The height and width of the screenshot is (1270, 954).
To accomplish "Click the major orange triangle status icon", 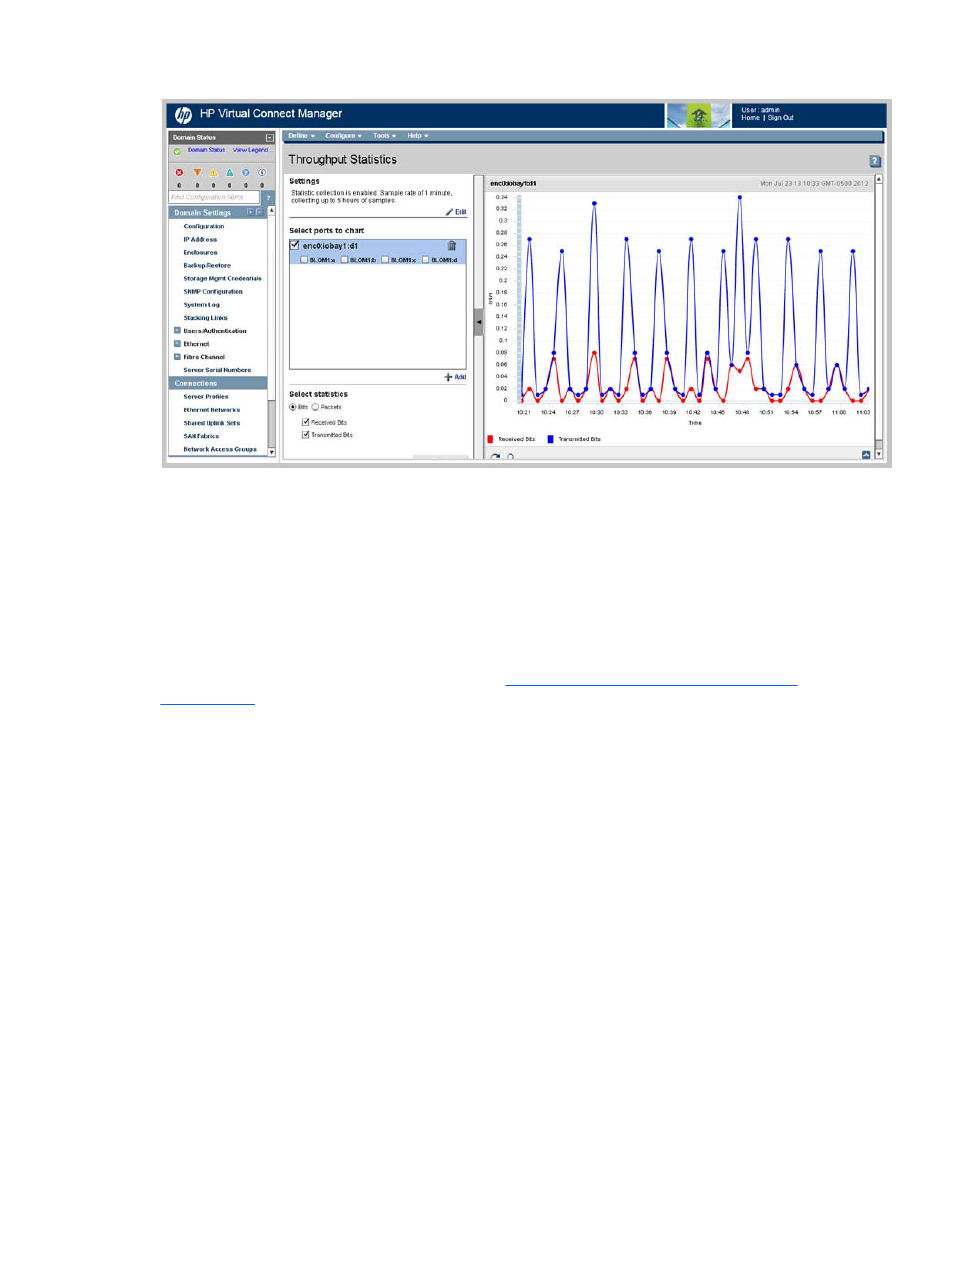I will tap(197, 173).
